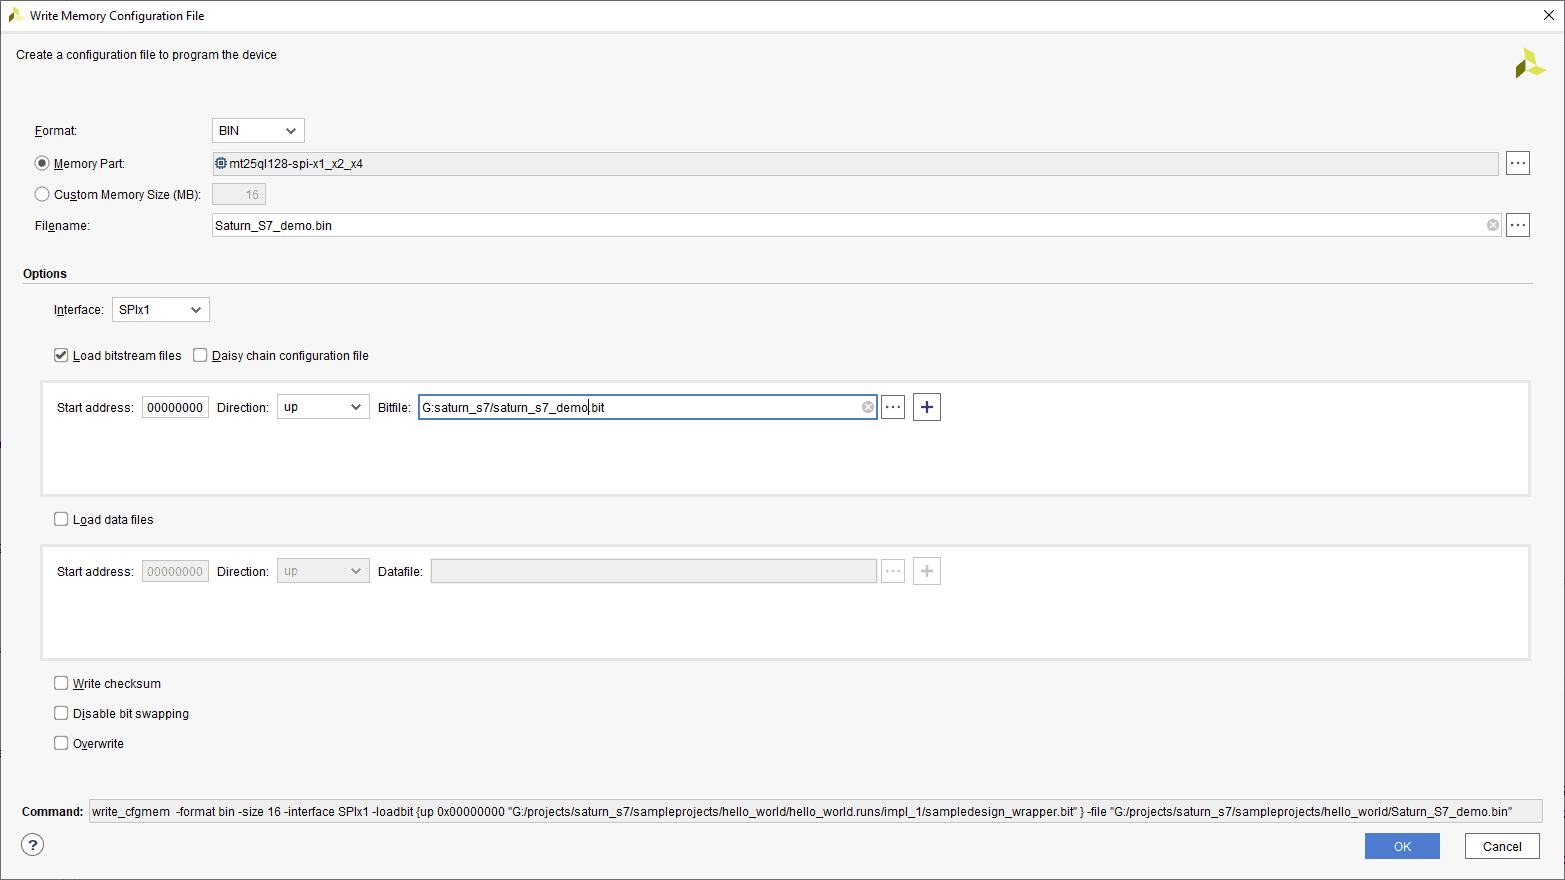Close the Write Memory Configuration dialog
This screenshot has width=1565, height=880.
pyautogui.click(x=1548, y=15)
